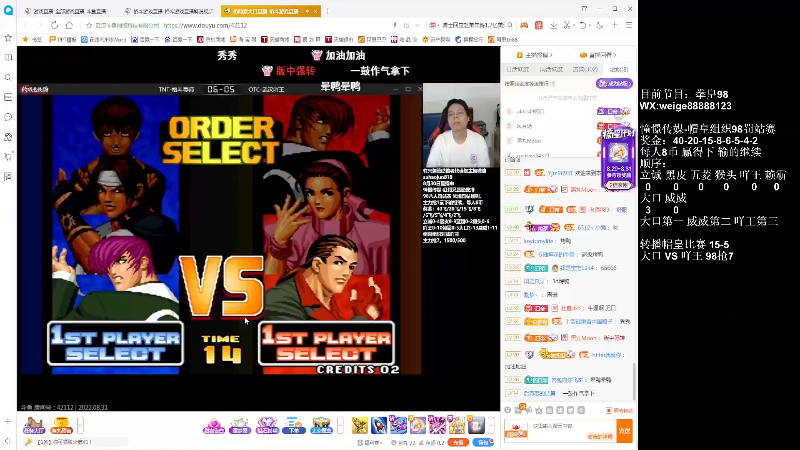Open the third-ranked user 黑丸Moon
Image resolution: width=800 pixels, height=450 pixels.
click(529, 141)
